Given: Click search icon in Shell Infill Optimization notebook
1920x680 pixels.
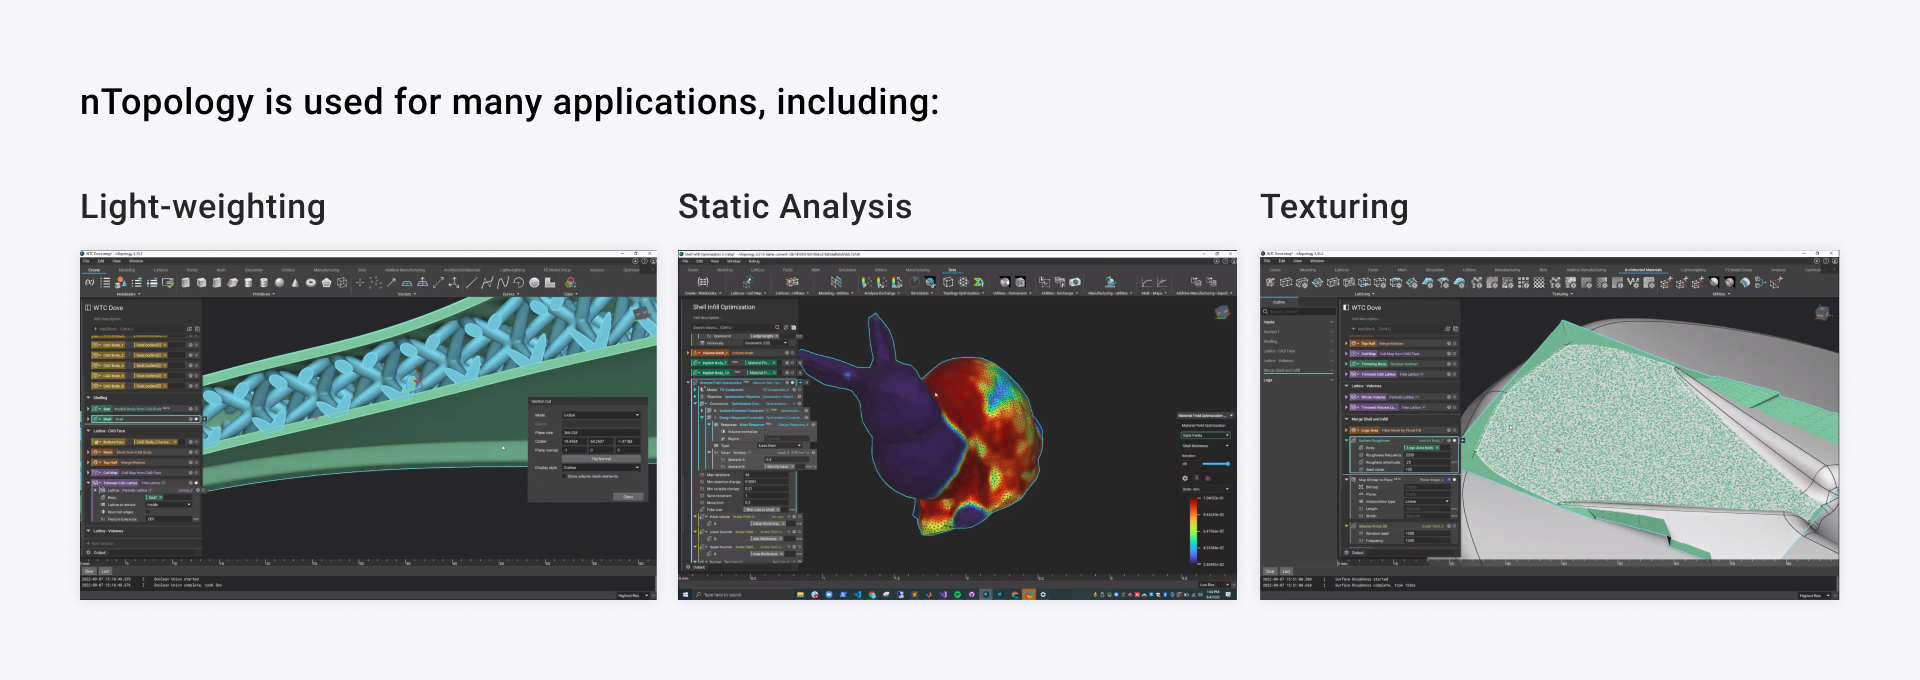Looking at the screenshot, I should (x=777, y=327).
